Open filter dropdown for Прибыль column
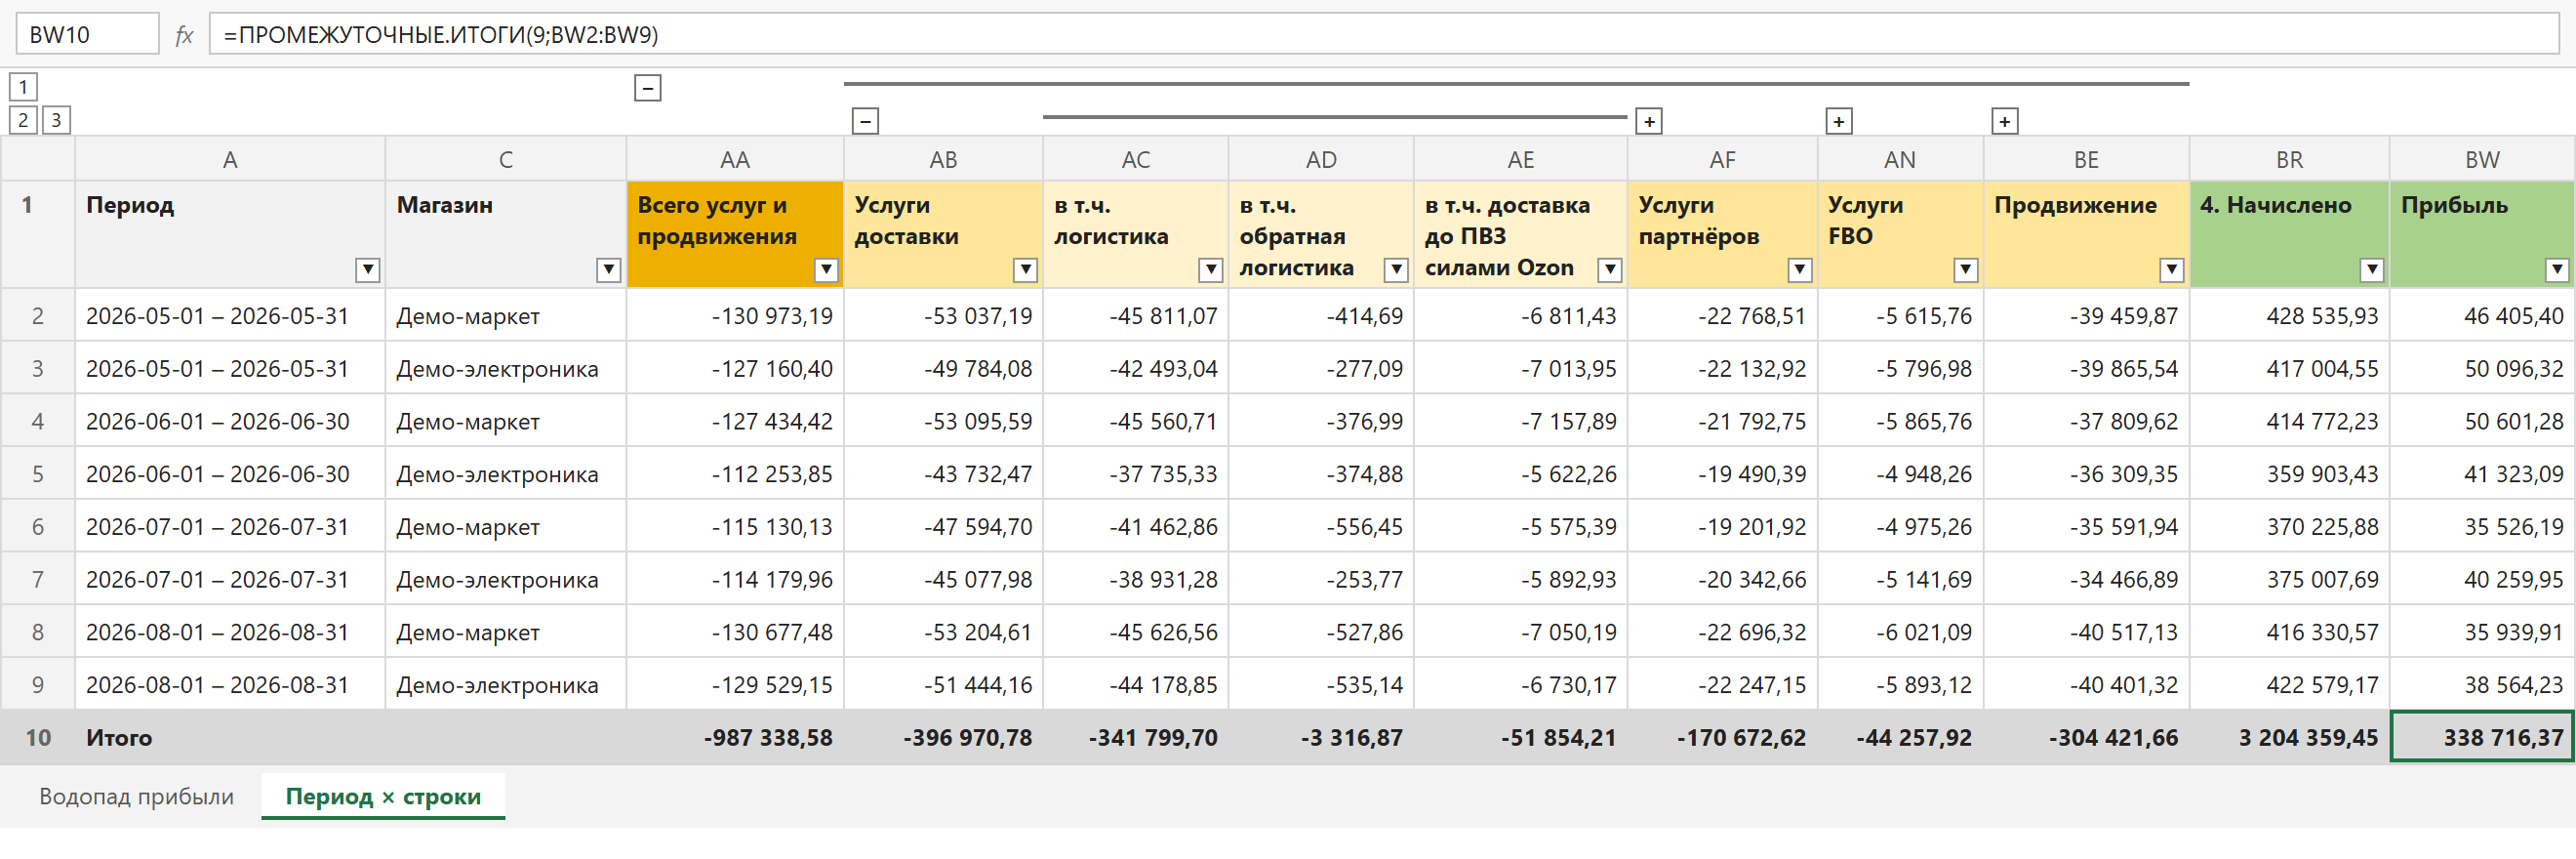Viewport: 2576px width, 859px height. pos(2557,269)
